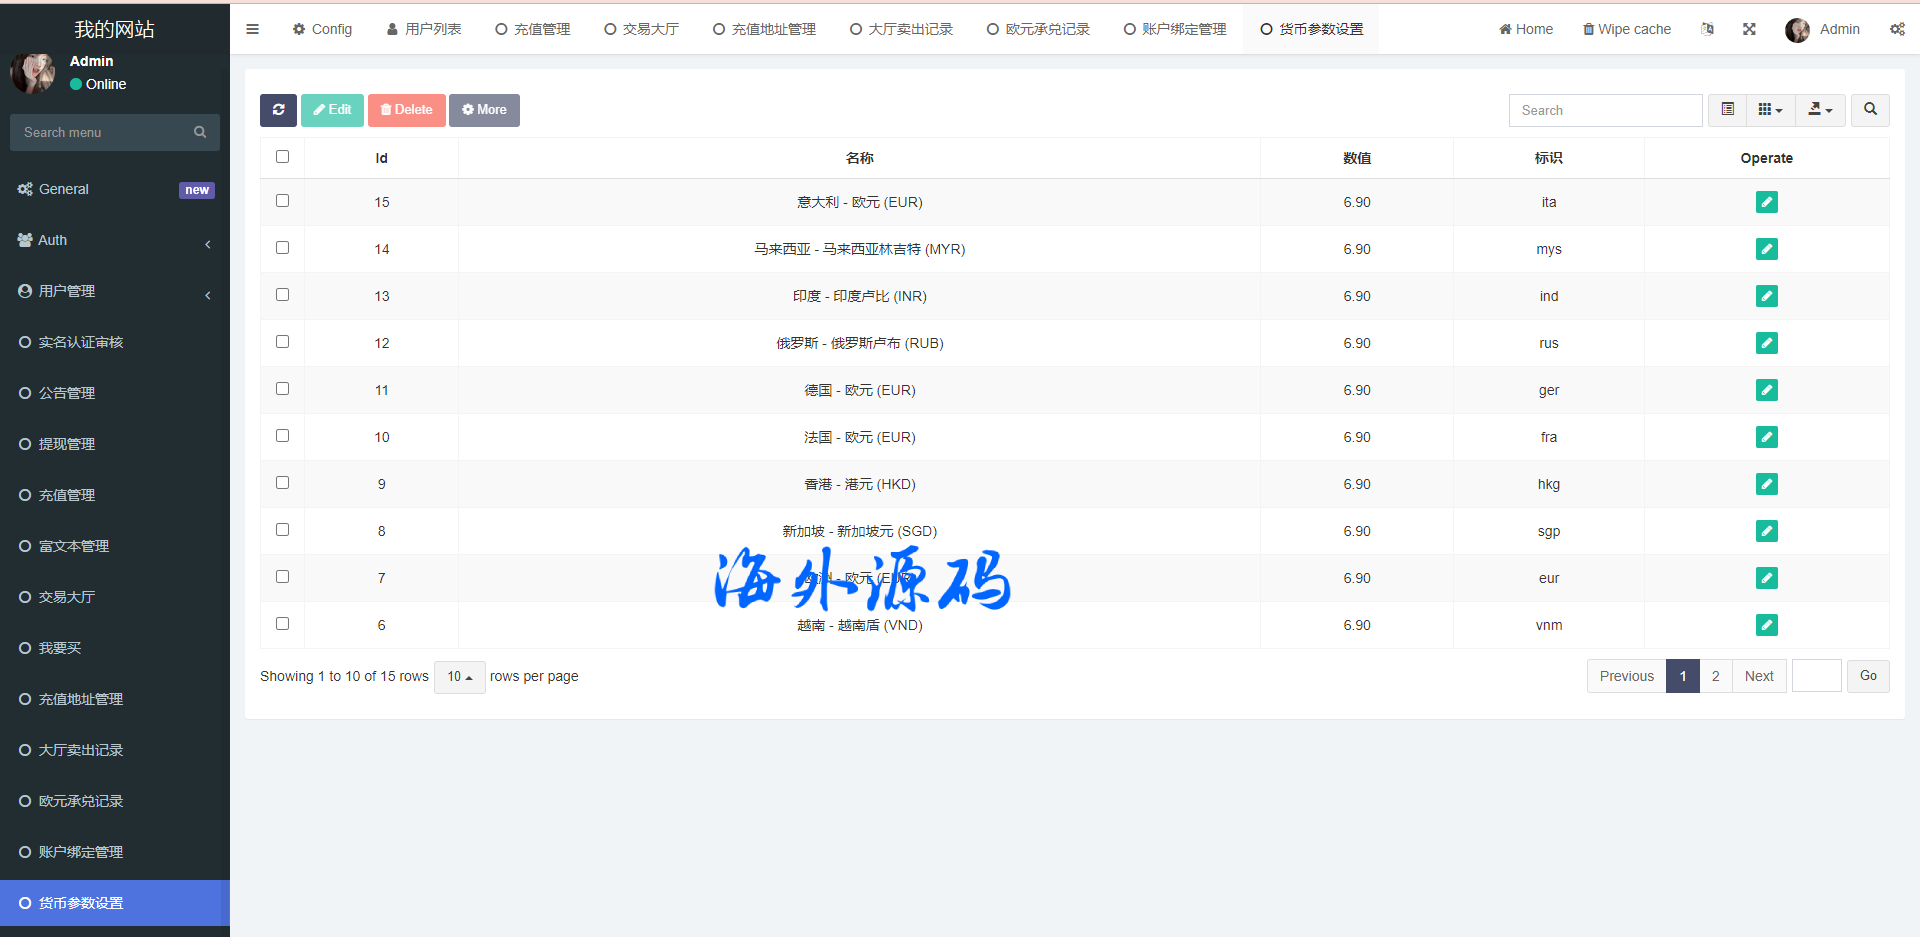1920x937 pixels.
Task: Switch to the 用户列表 tab
Action: [424, 29]
